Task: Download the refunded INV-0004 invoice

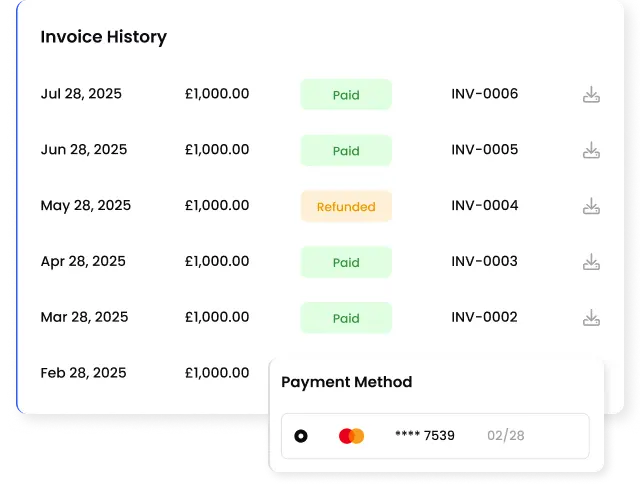Action: (591, 207)
